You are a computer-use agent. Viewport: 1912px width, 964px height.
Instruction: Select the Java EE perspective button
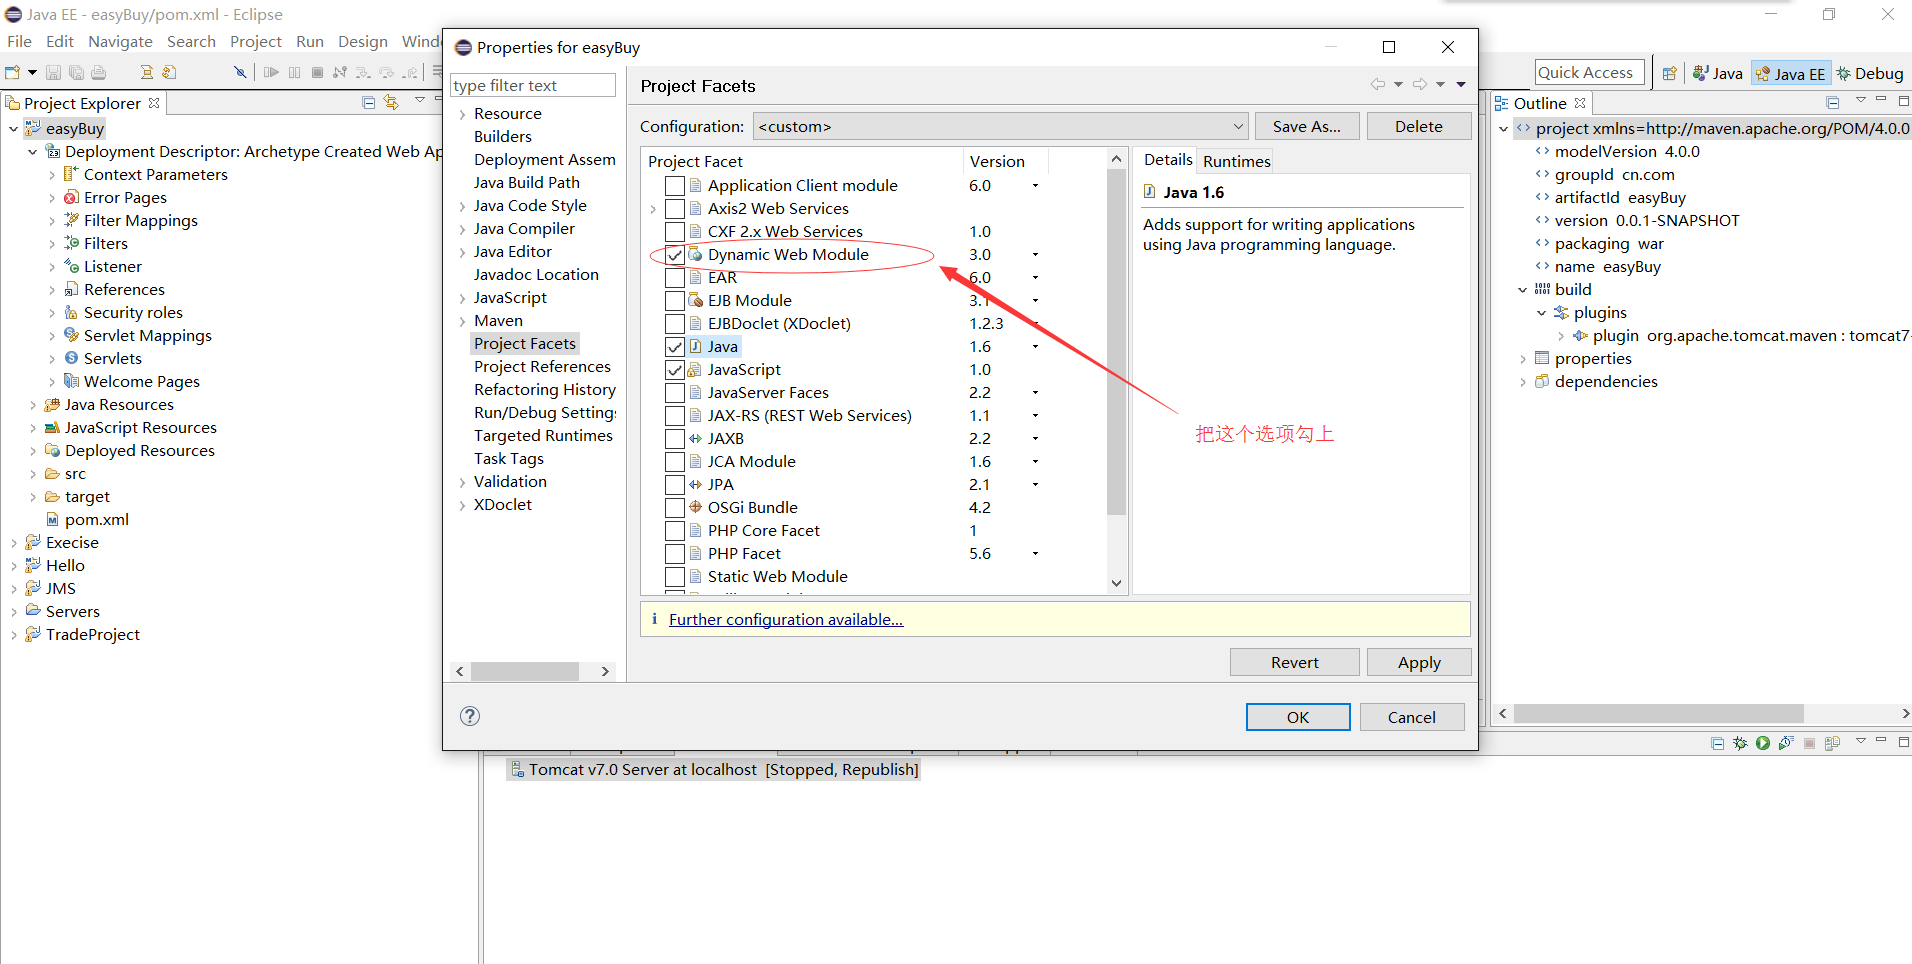pyautogui.click(x=1790, y=73)
